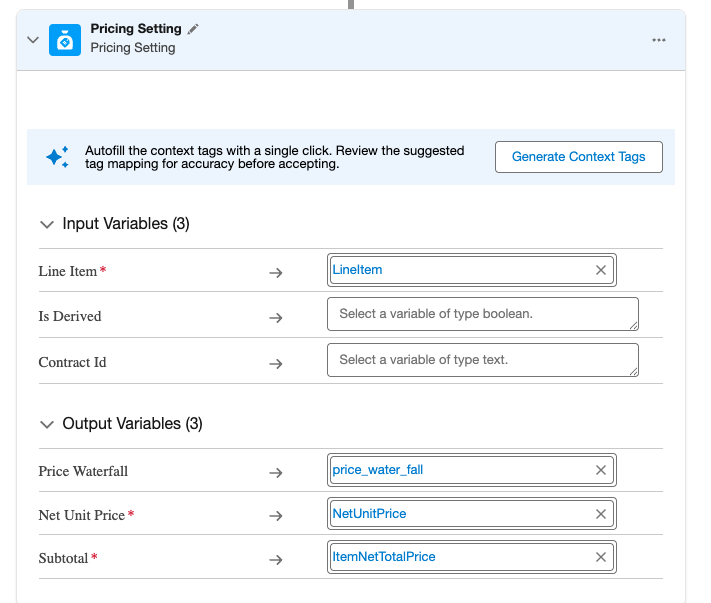This screenshot has width=711, height=603.
Task: Click the sparkle autofill icon
Action: point(57,157)
